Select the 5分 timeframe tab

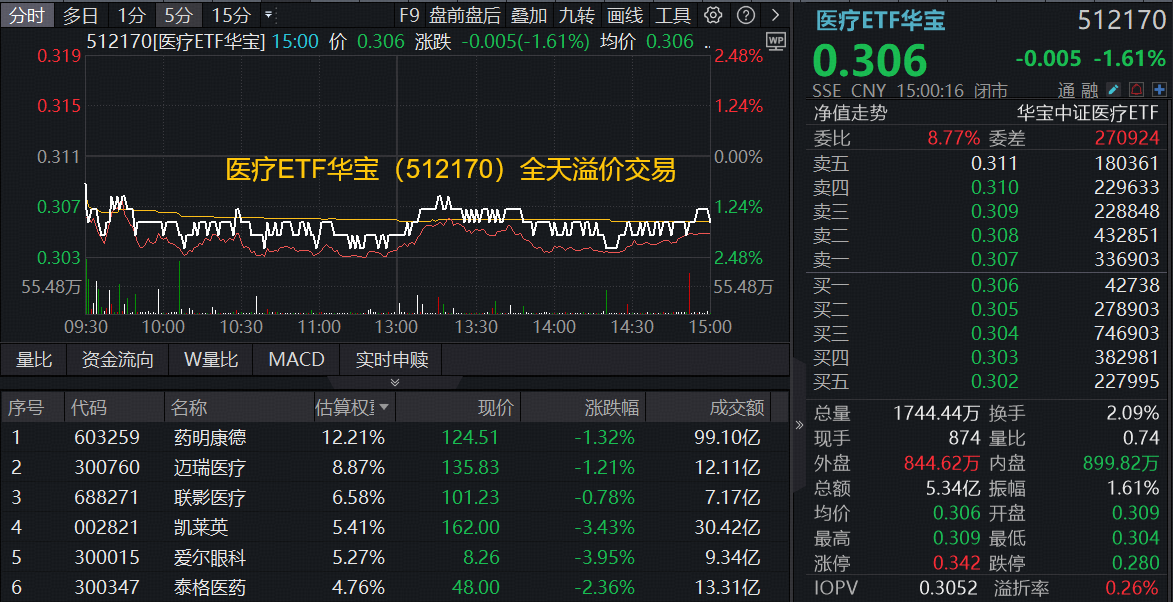(178, 15)
